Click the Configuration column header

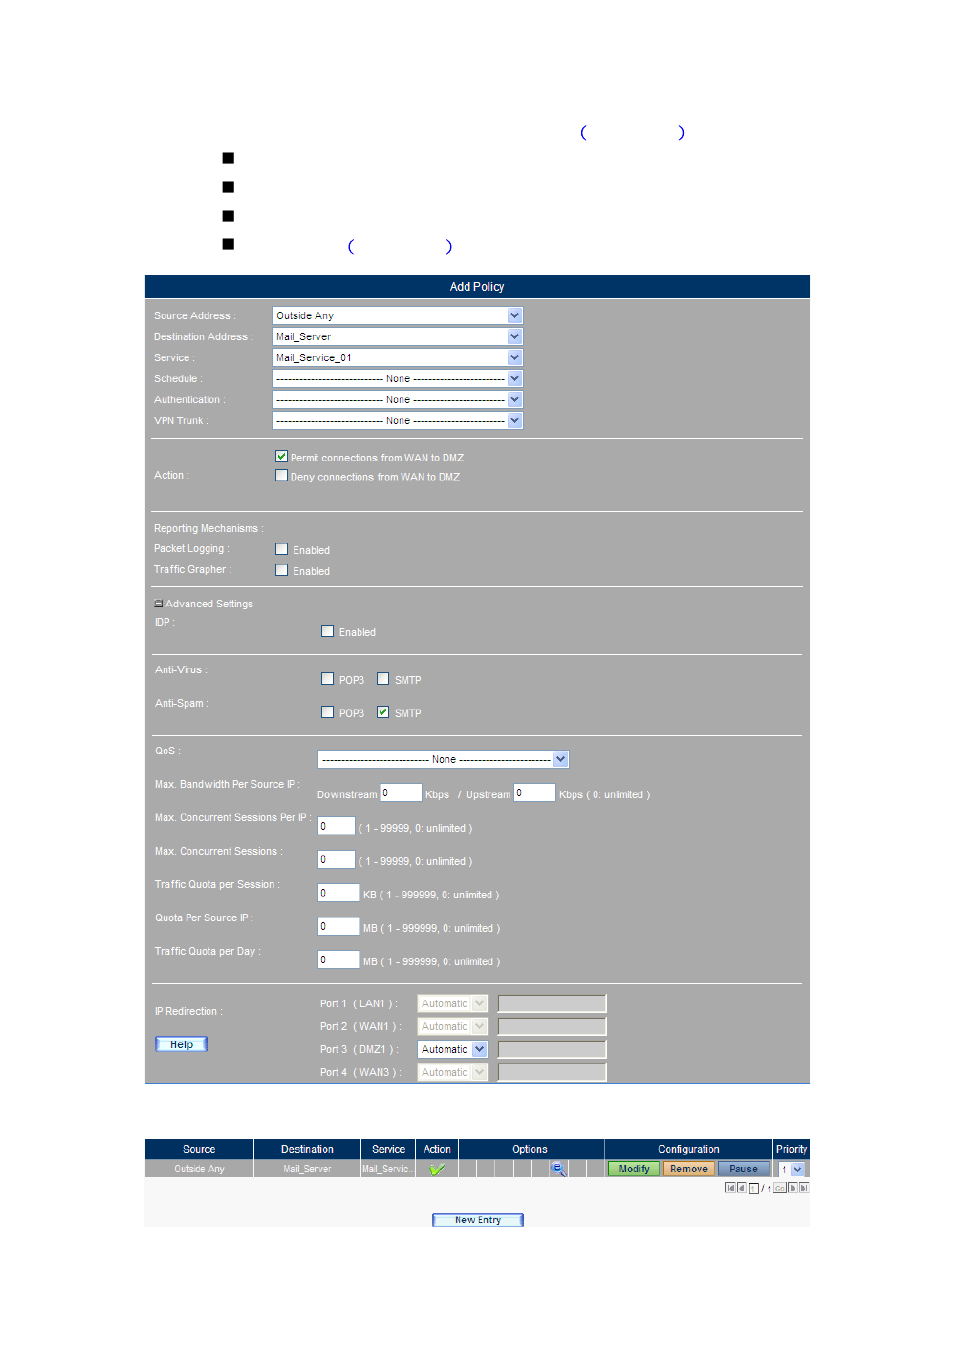(688, 1150)
